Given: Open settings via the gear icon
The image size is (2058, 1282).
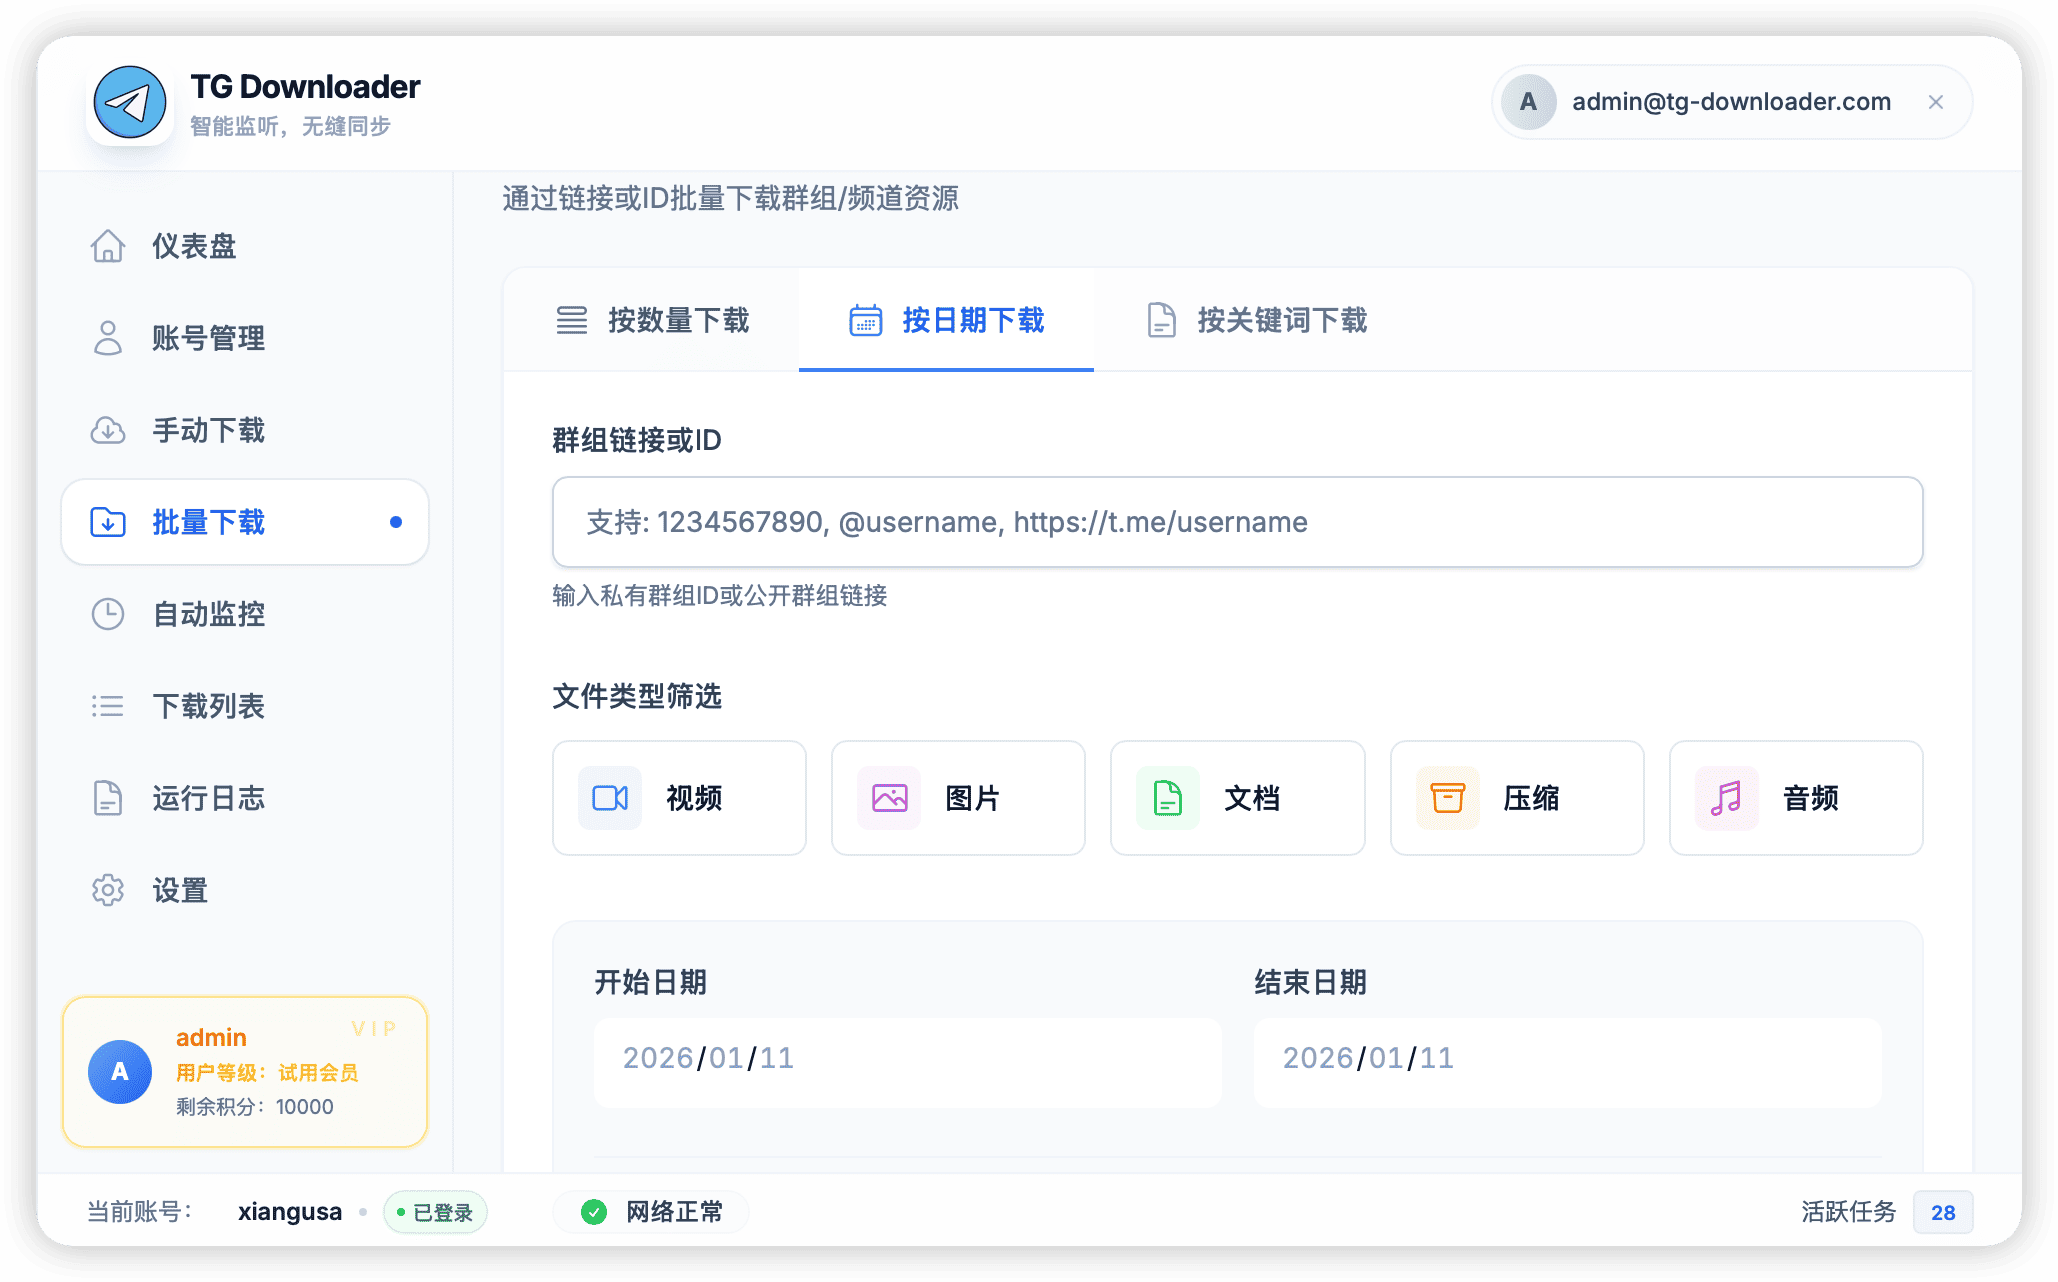Looking at the screenshot, I should [x=108, y=890].
